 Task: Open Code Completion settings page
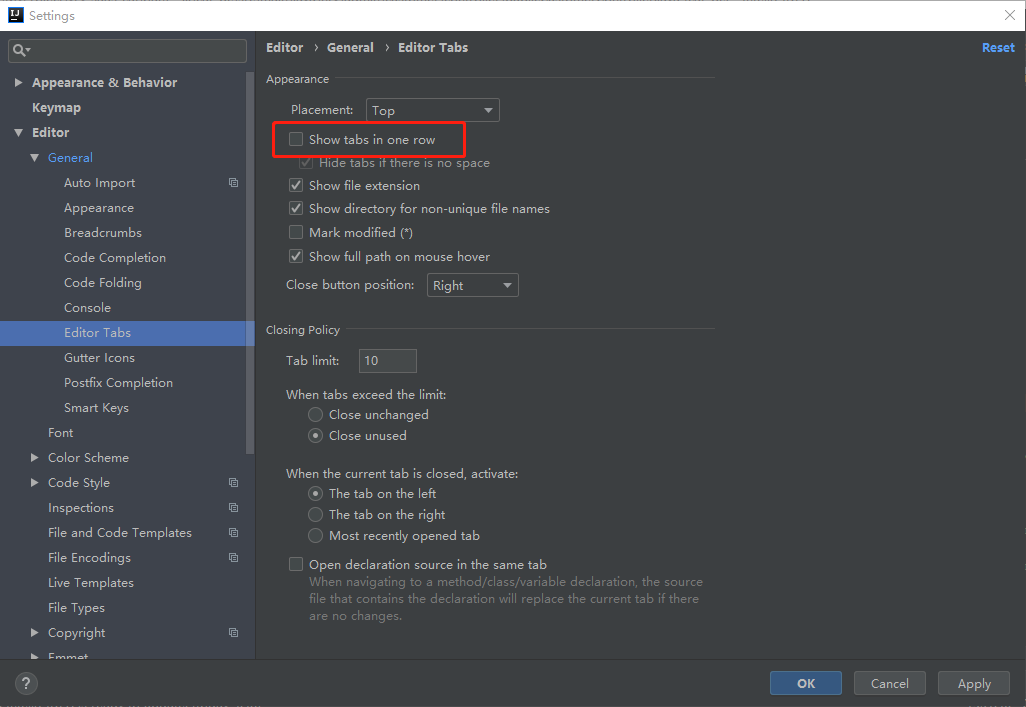point(115,257)
